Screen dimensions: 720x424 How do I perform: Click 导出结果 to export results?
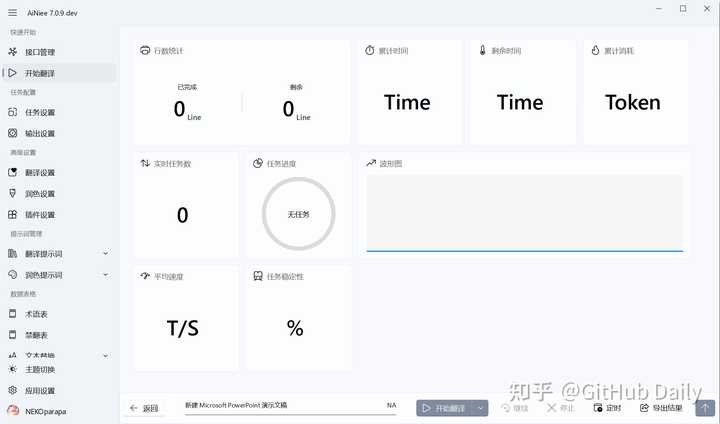click(x=660, y=408)
